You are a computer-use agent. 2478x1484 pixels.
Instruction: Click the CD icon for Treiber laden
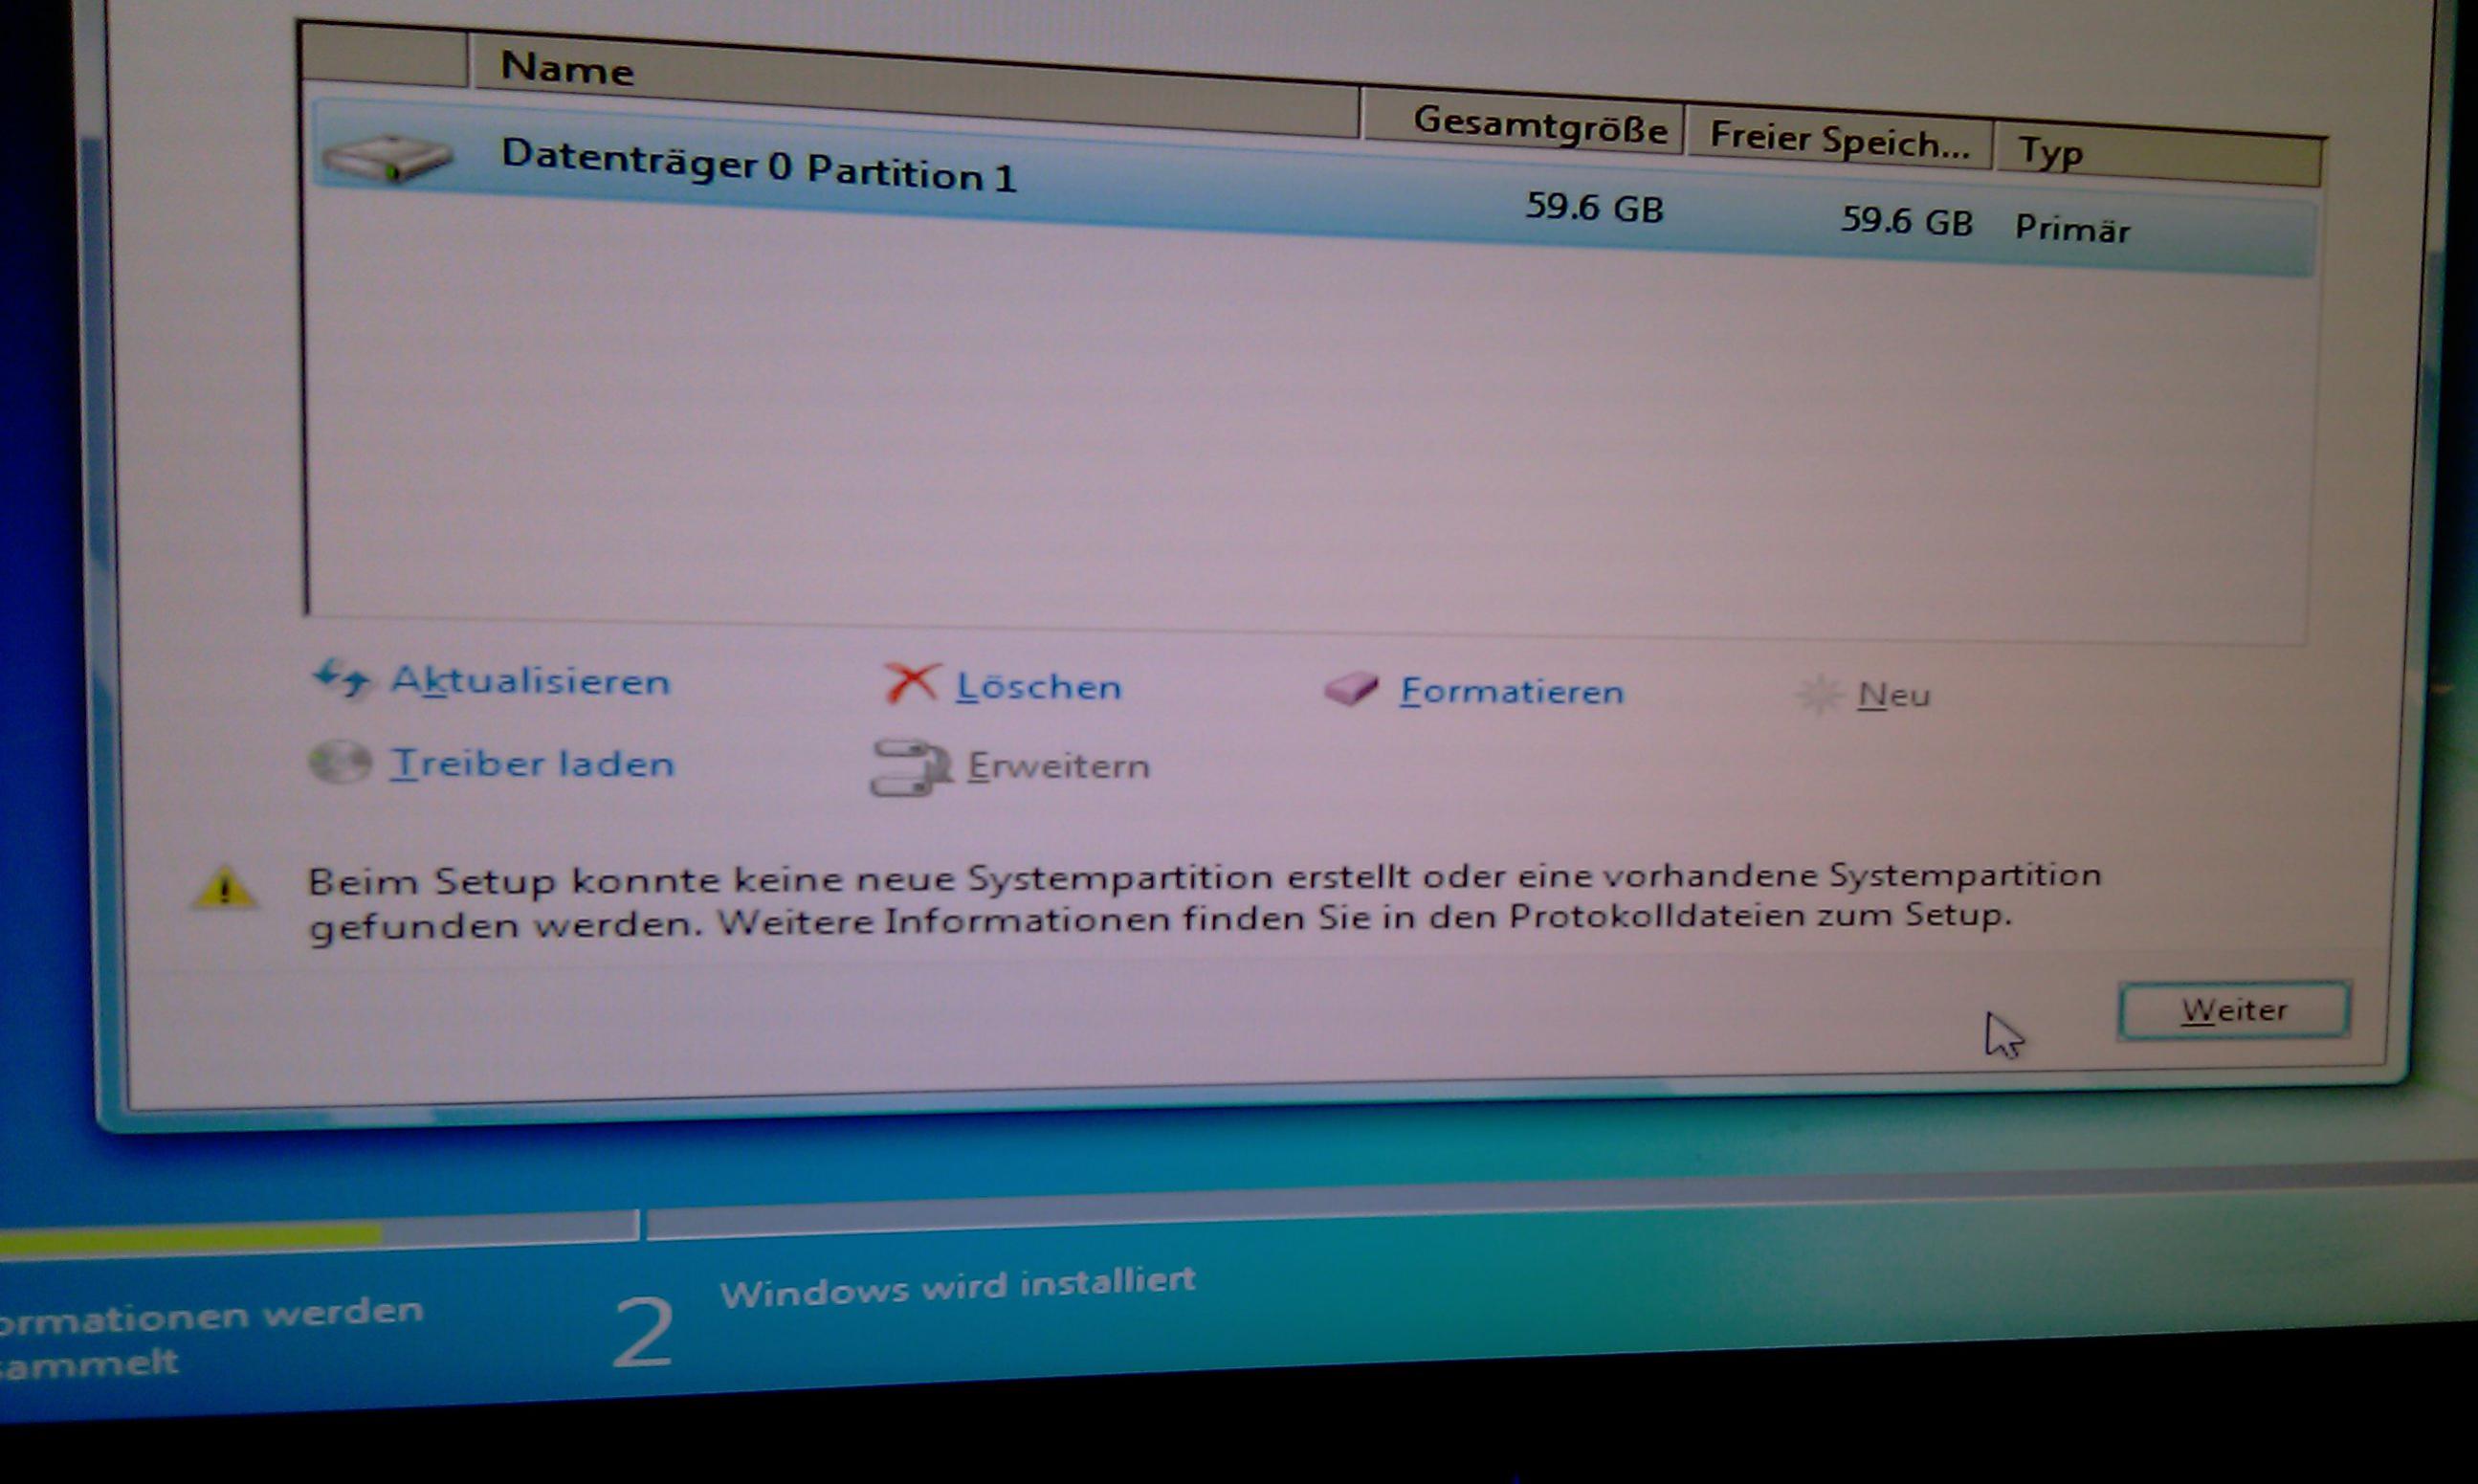click(x=340, y=763)
